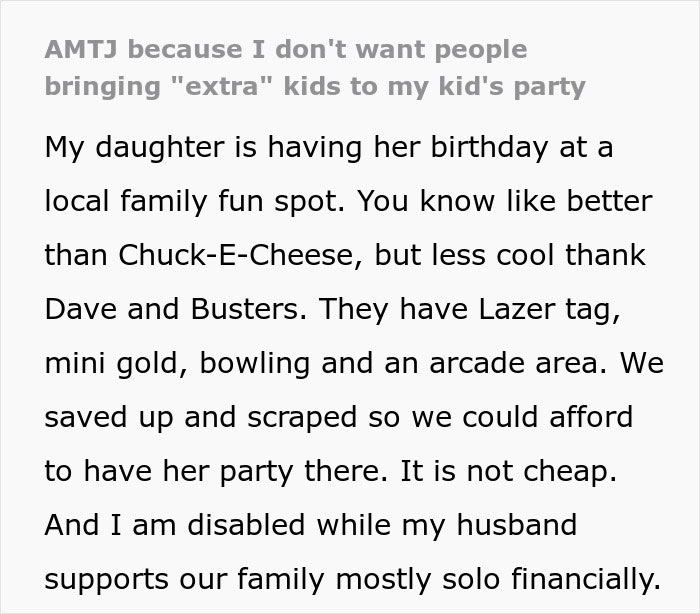Click the word "AMTJ" in the heading
The height and width of the screenshot is (614, 700).
click(81, 49)
